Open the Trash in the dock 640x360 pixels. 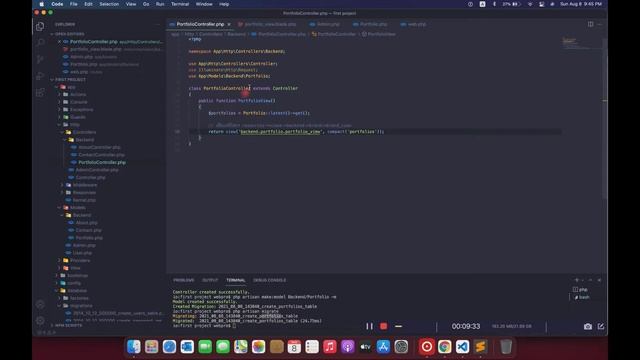[x=506, y=347]
